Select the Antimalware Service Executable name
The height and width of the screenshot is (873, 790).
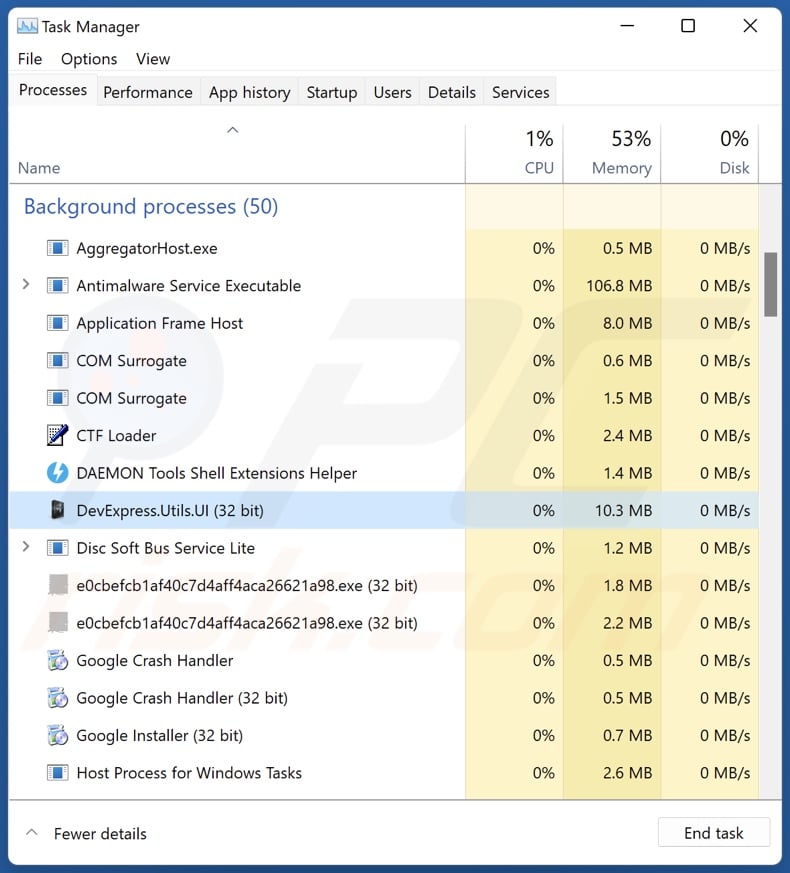(189, 286)
